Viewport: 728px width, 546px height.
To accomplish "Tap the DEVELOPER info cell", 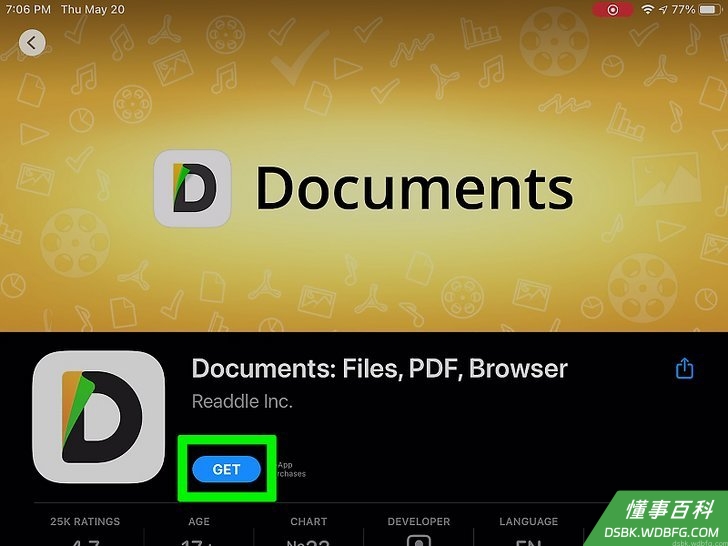I will (x=419, y=532).
